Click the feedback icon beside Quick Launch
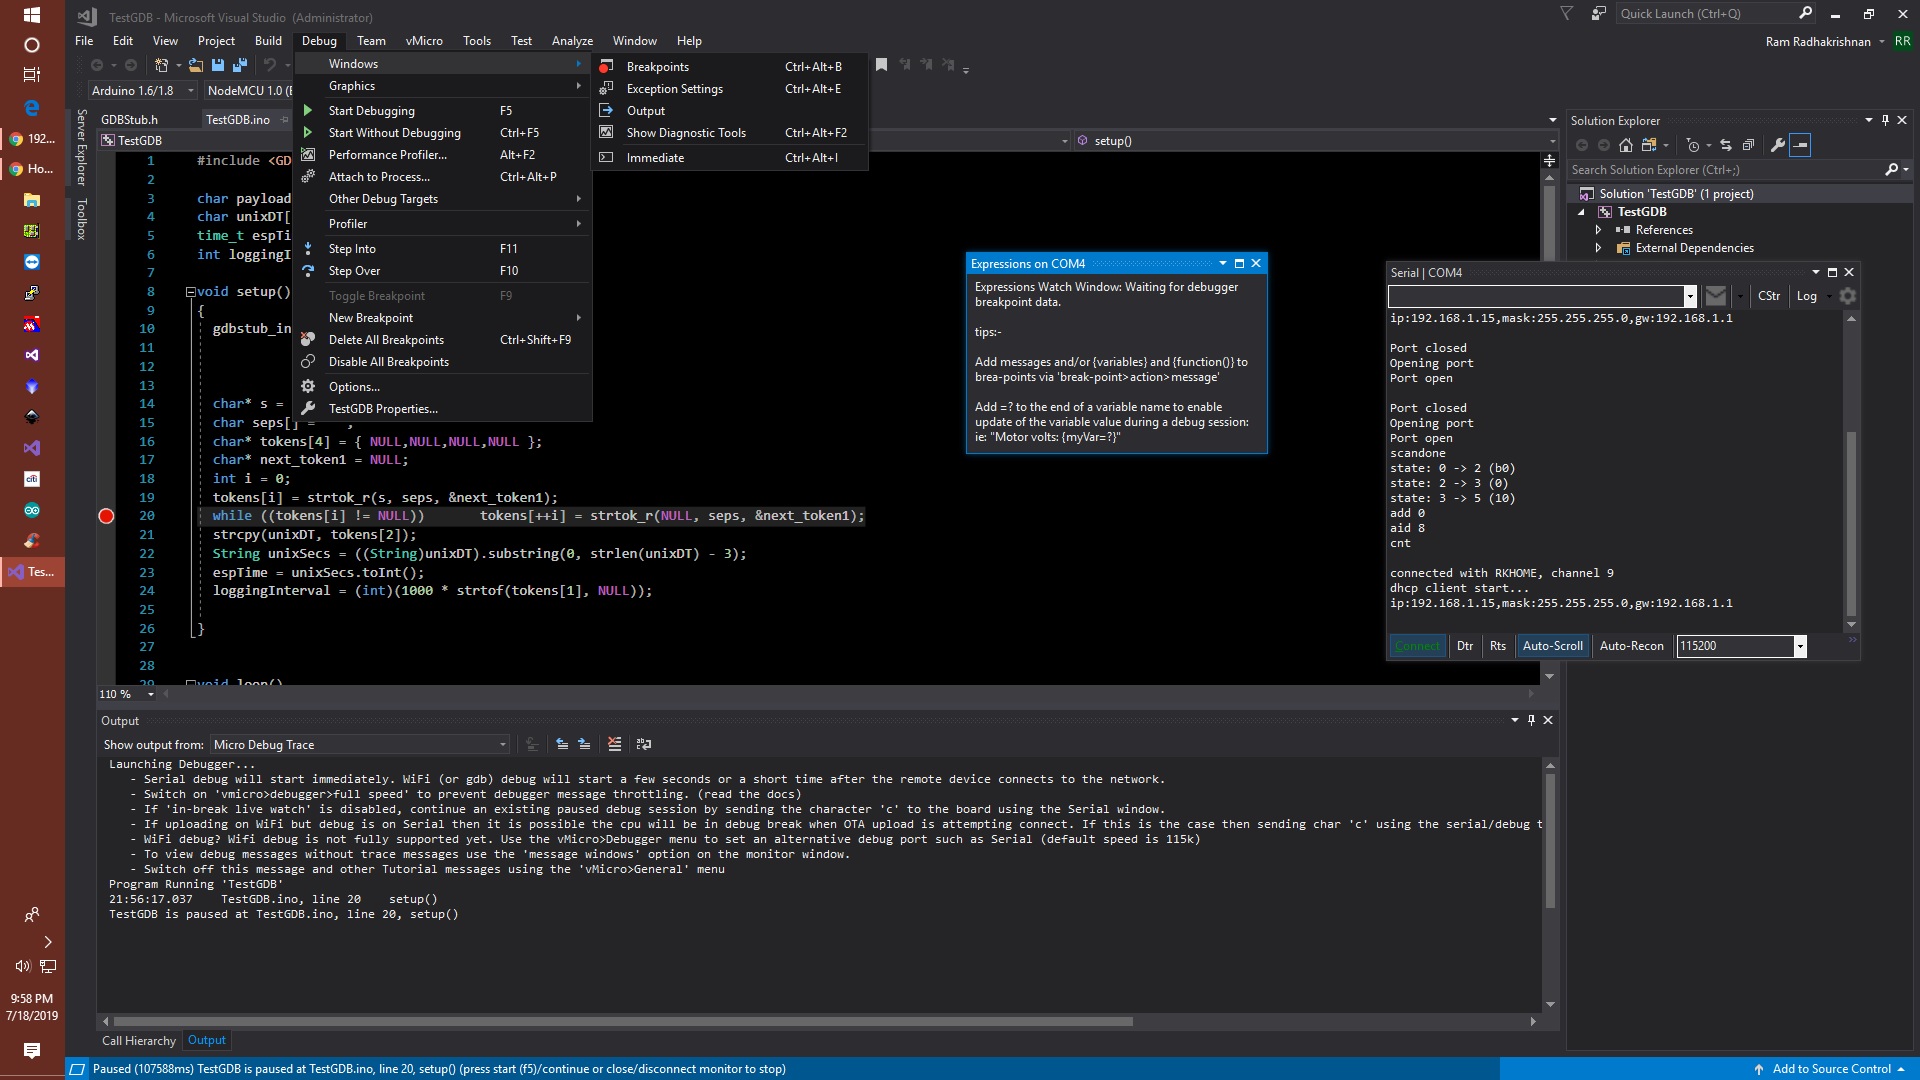 coord(1599,14)
